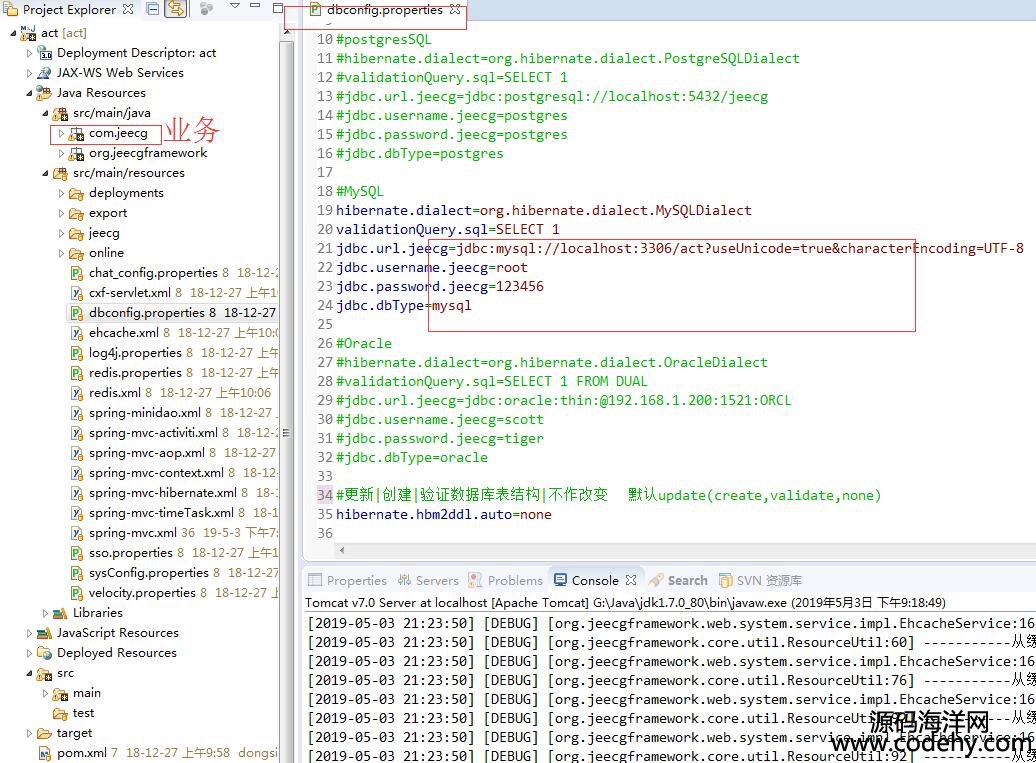Click the 'jdbc.dbType=mysql' line
Image resolution: width=1036 pixels, height=763 pixels.
click(404, 306)
